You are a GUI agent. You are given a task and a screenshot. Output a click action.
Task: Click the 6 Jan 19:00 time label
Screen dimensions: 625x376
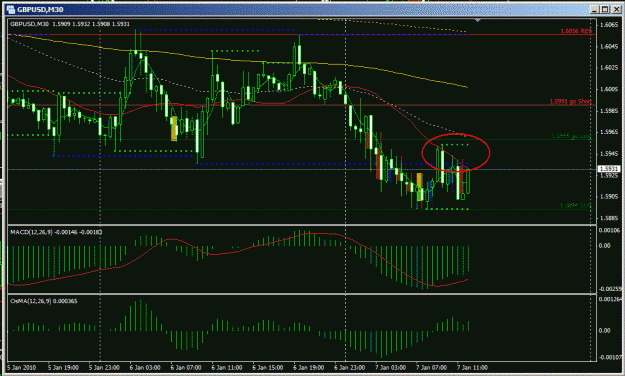click(x=309, y=367)
